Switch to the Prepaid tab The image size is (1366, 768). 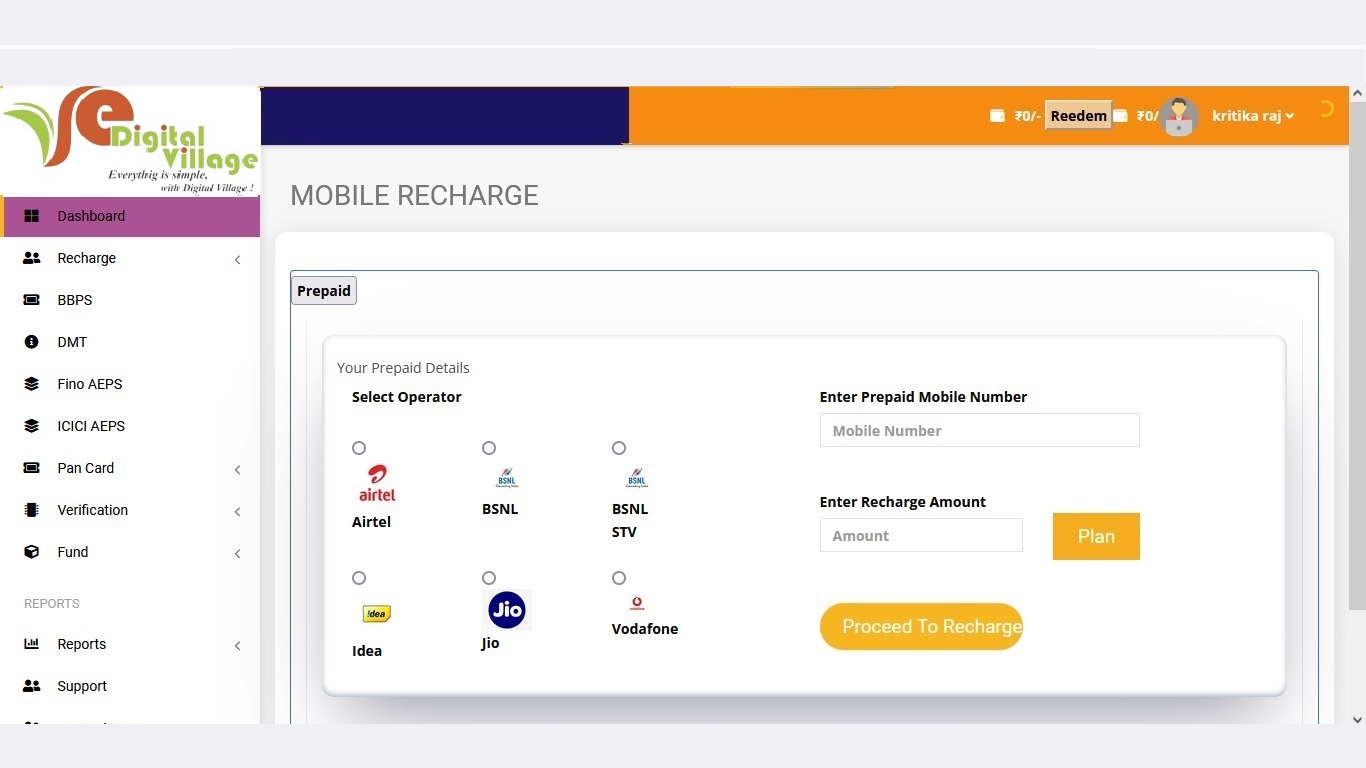(324, 291)
